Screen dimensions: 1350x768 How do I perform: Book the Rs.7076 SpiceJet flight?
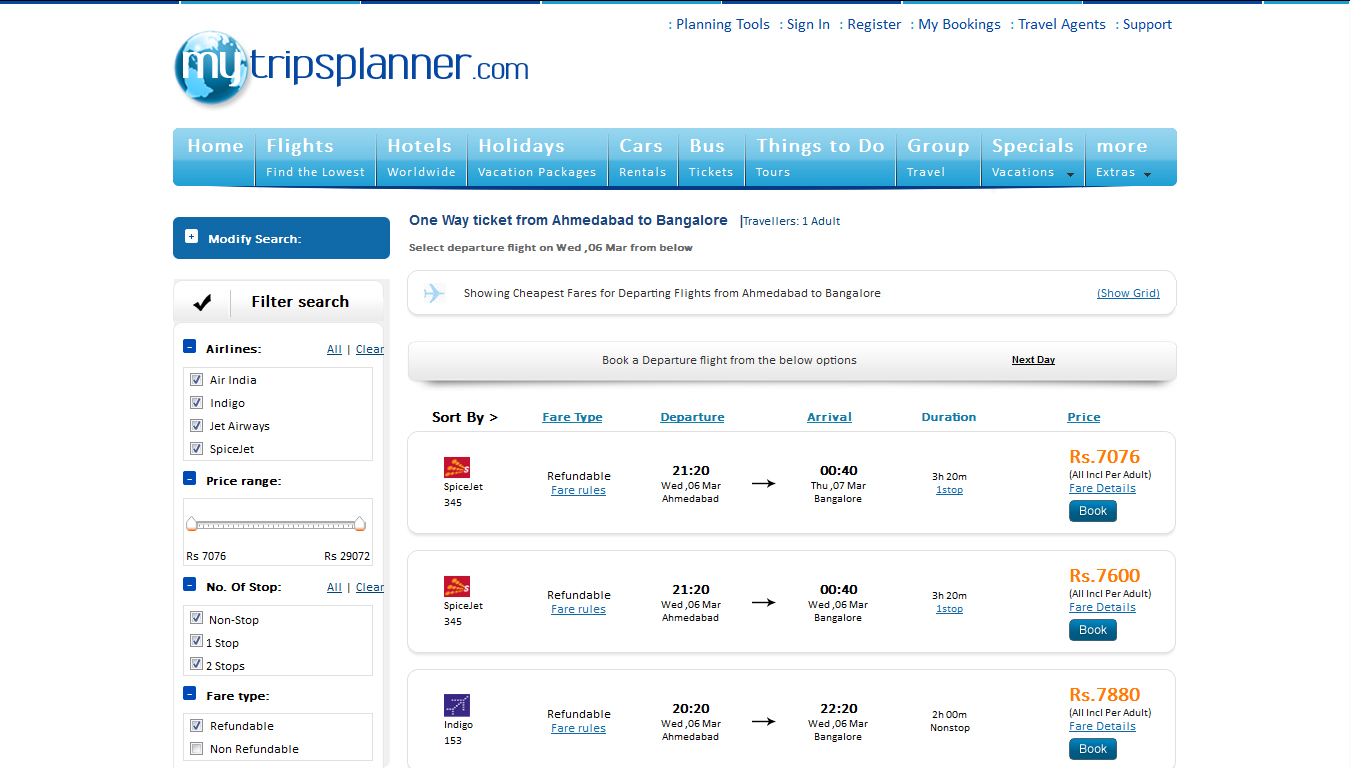point(1092,511)
